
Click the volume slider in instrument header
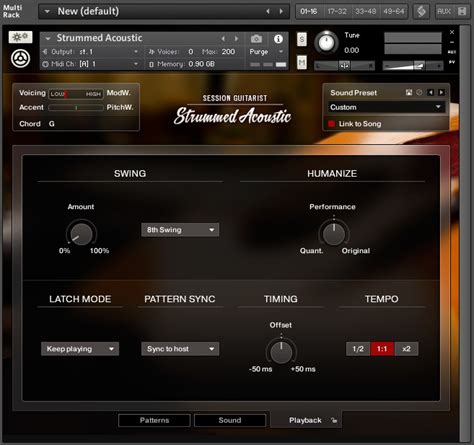click(x=413, y=66)
